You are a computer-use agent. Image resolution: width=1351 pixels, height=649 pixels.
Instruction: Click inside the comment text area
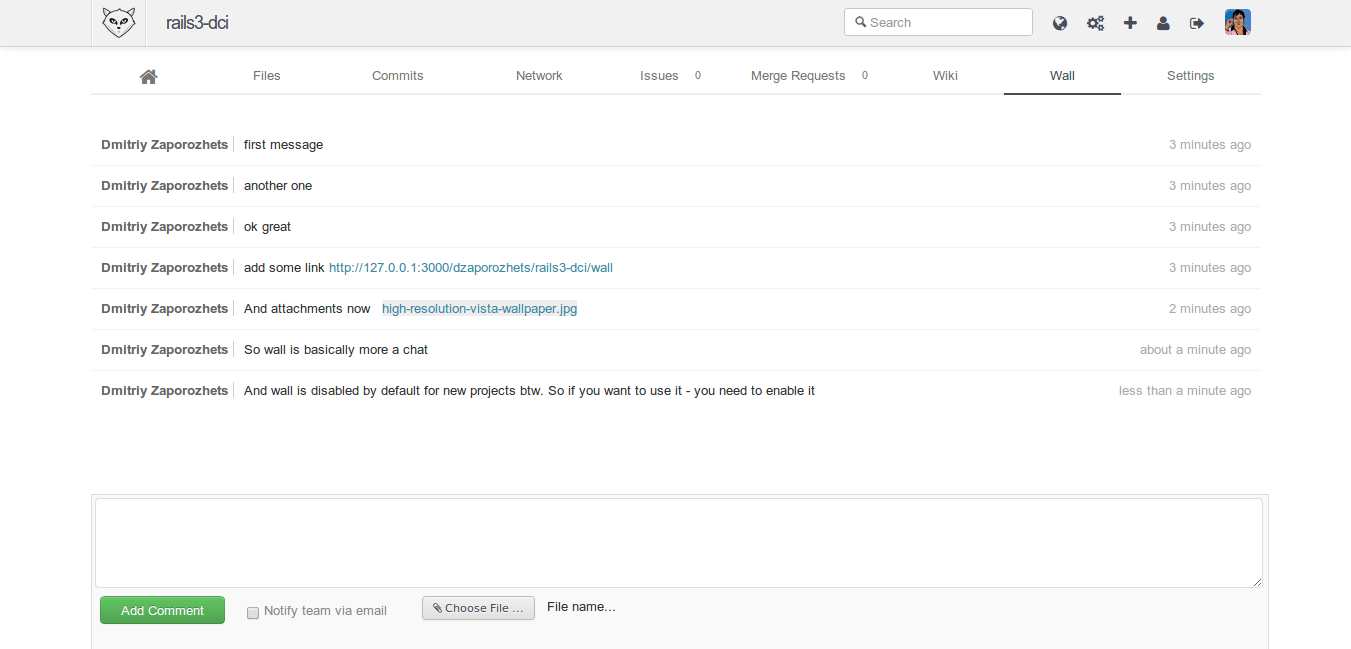(677, 542)
